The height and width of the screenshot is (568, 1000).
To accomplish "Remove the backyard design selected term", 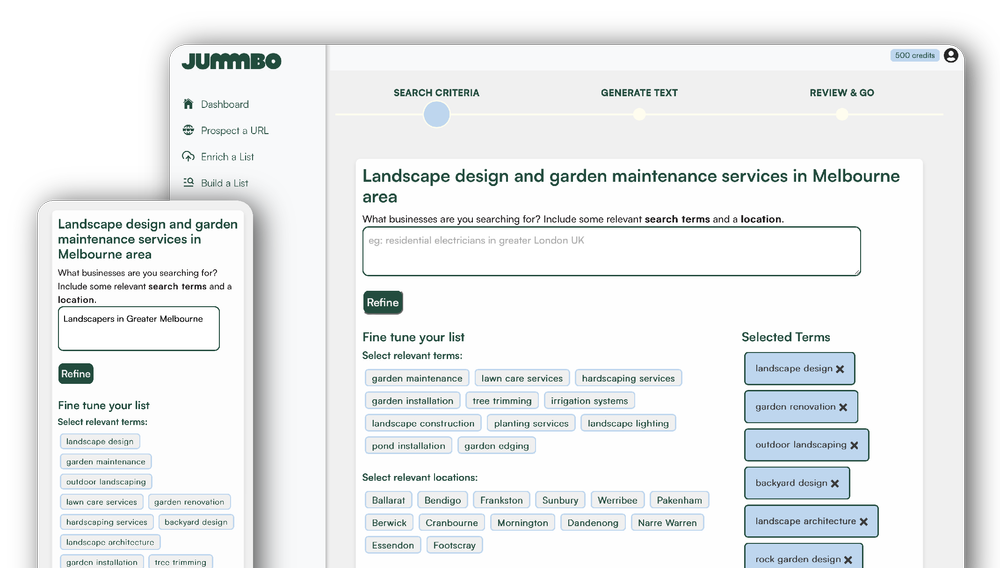I will point(835,484).
